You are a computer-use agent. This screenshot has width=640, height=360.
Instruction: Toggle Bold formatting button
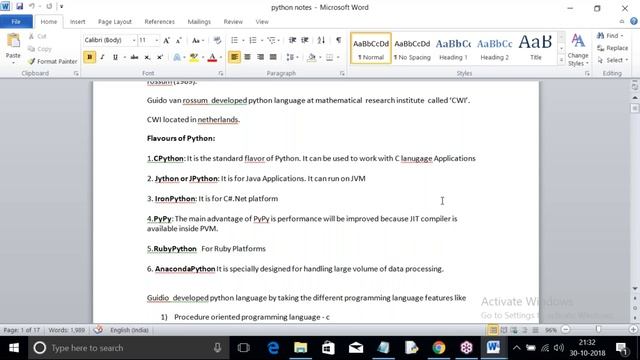[x=89, y=57]
